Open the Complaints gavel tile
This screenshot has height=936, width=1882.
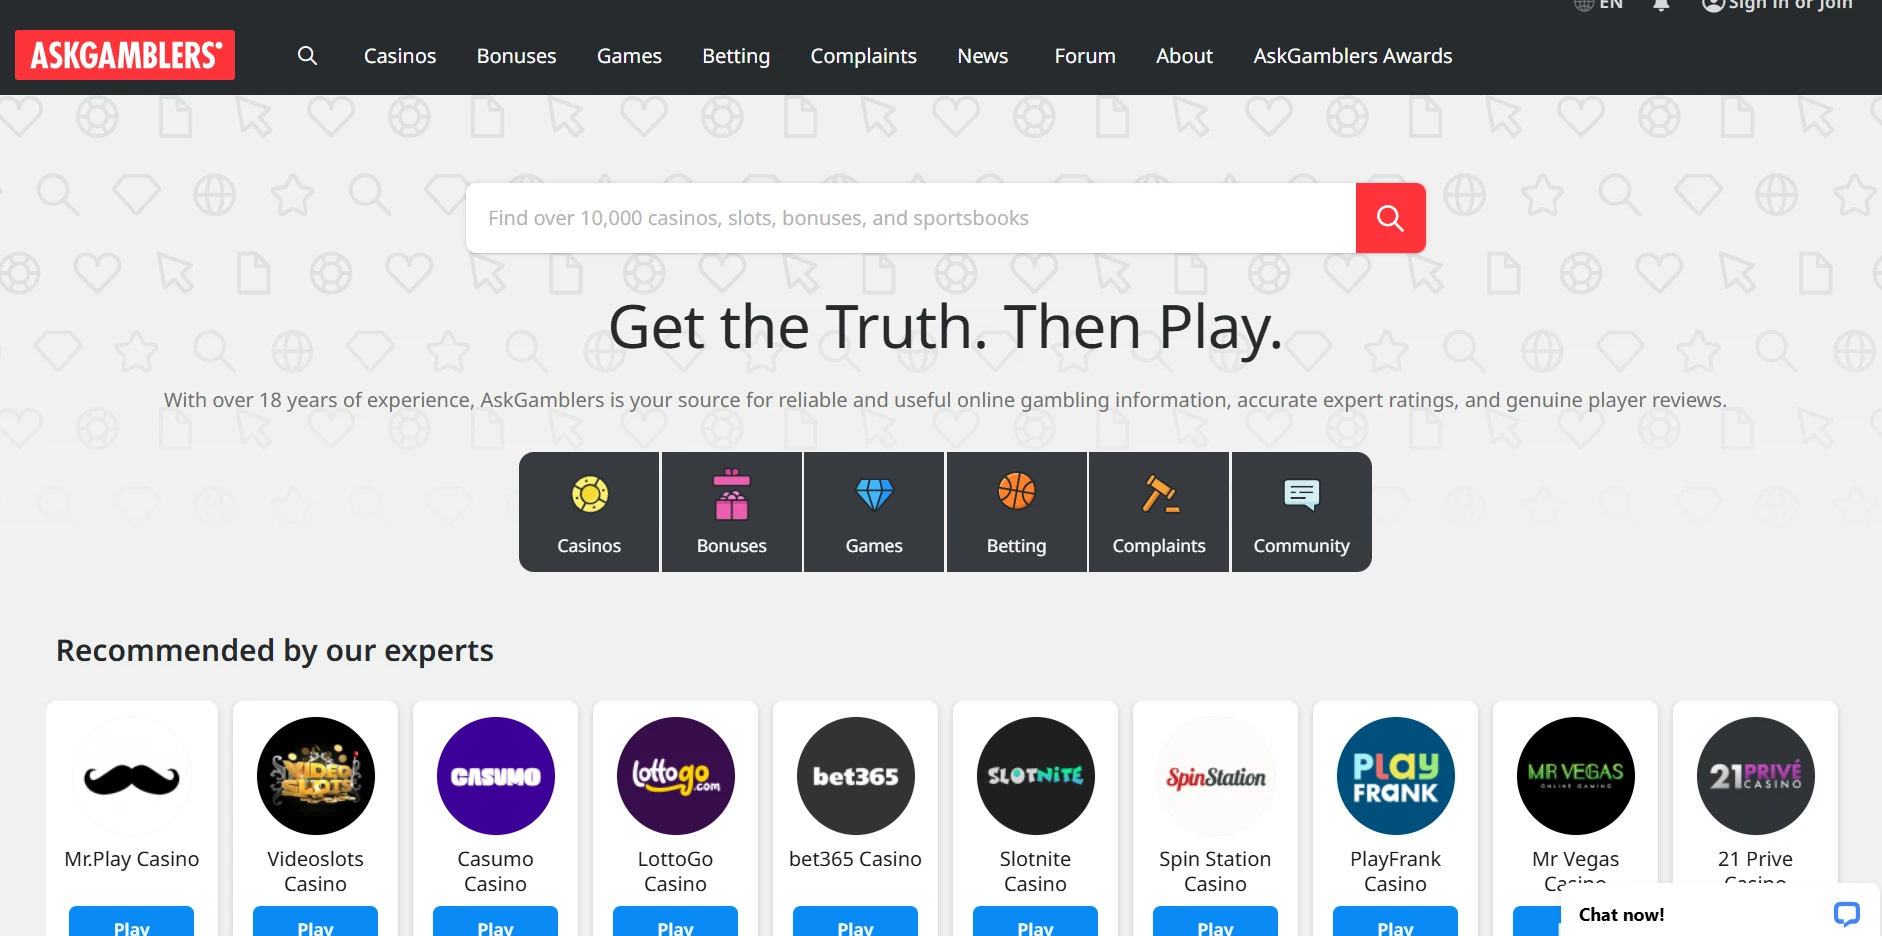click(x=1159, y=512)
